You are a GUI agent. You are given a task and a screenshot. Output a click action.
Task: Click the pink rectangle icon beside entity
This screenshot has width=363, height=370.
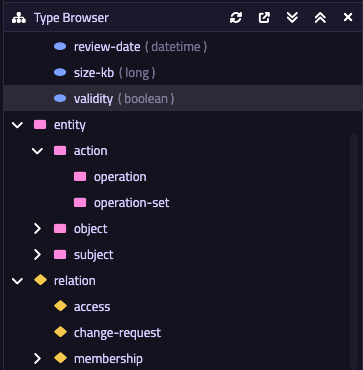point(40,125)
